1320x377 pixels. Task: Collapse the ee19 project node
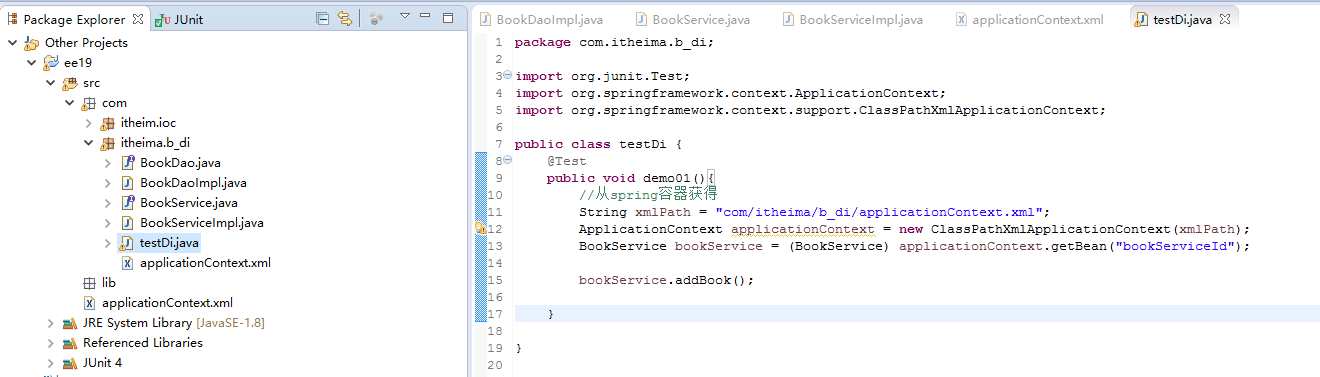click(x=32, y=63)
